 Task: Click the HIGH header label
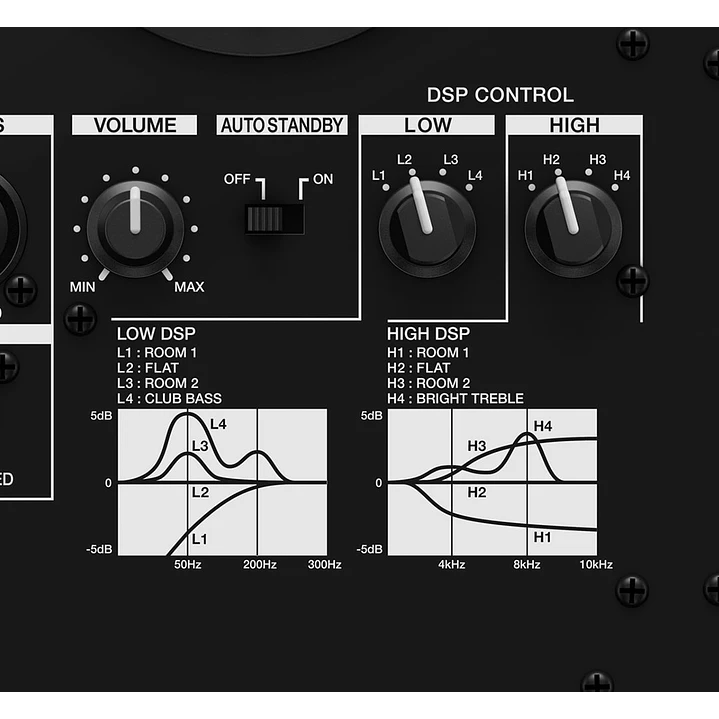(574, 125)
